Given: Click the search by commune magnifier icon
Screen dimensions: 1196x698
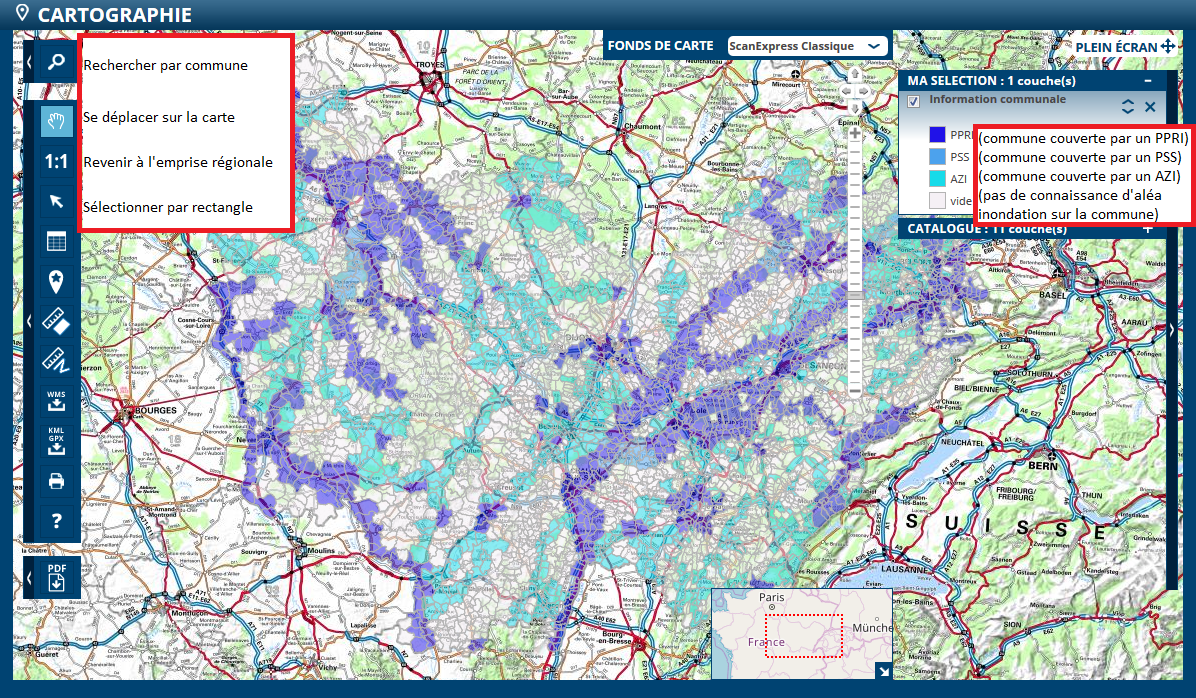Looking at the screenshot, I should (x=56, y=62).
